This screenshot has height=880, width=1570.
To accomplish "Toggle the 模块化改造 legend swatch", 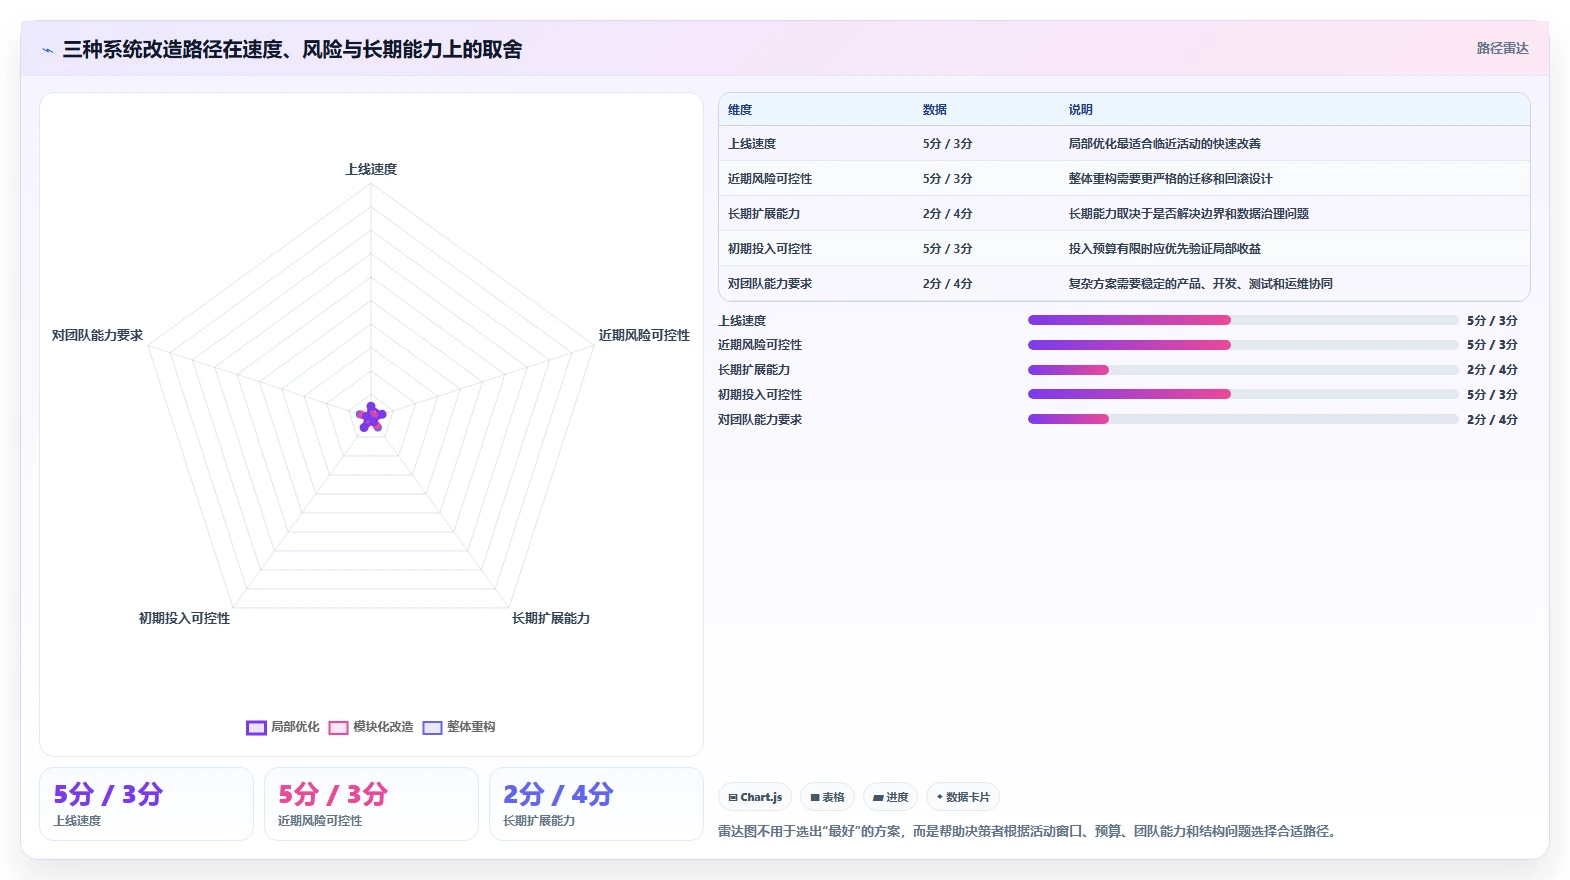I will click(338, 727).
